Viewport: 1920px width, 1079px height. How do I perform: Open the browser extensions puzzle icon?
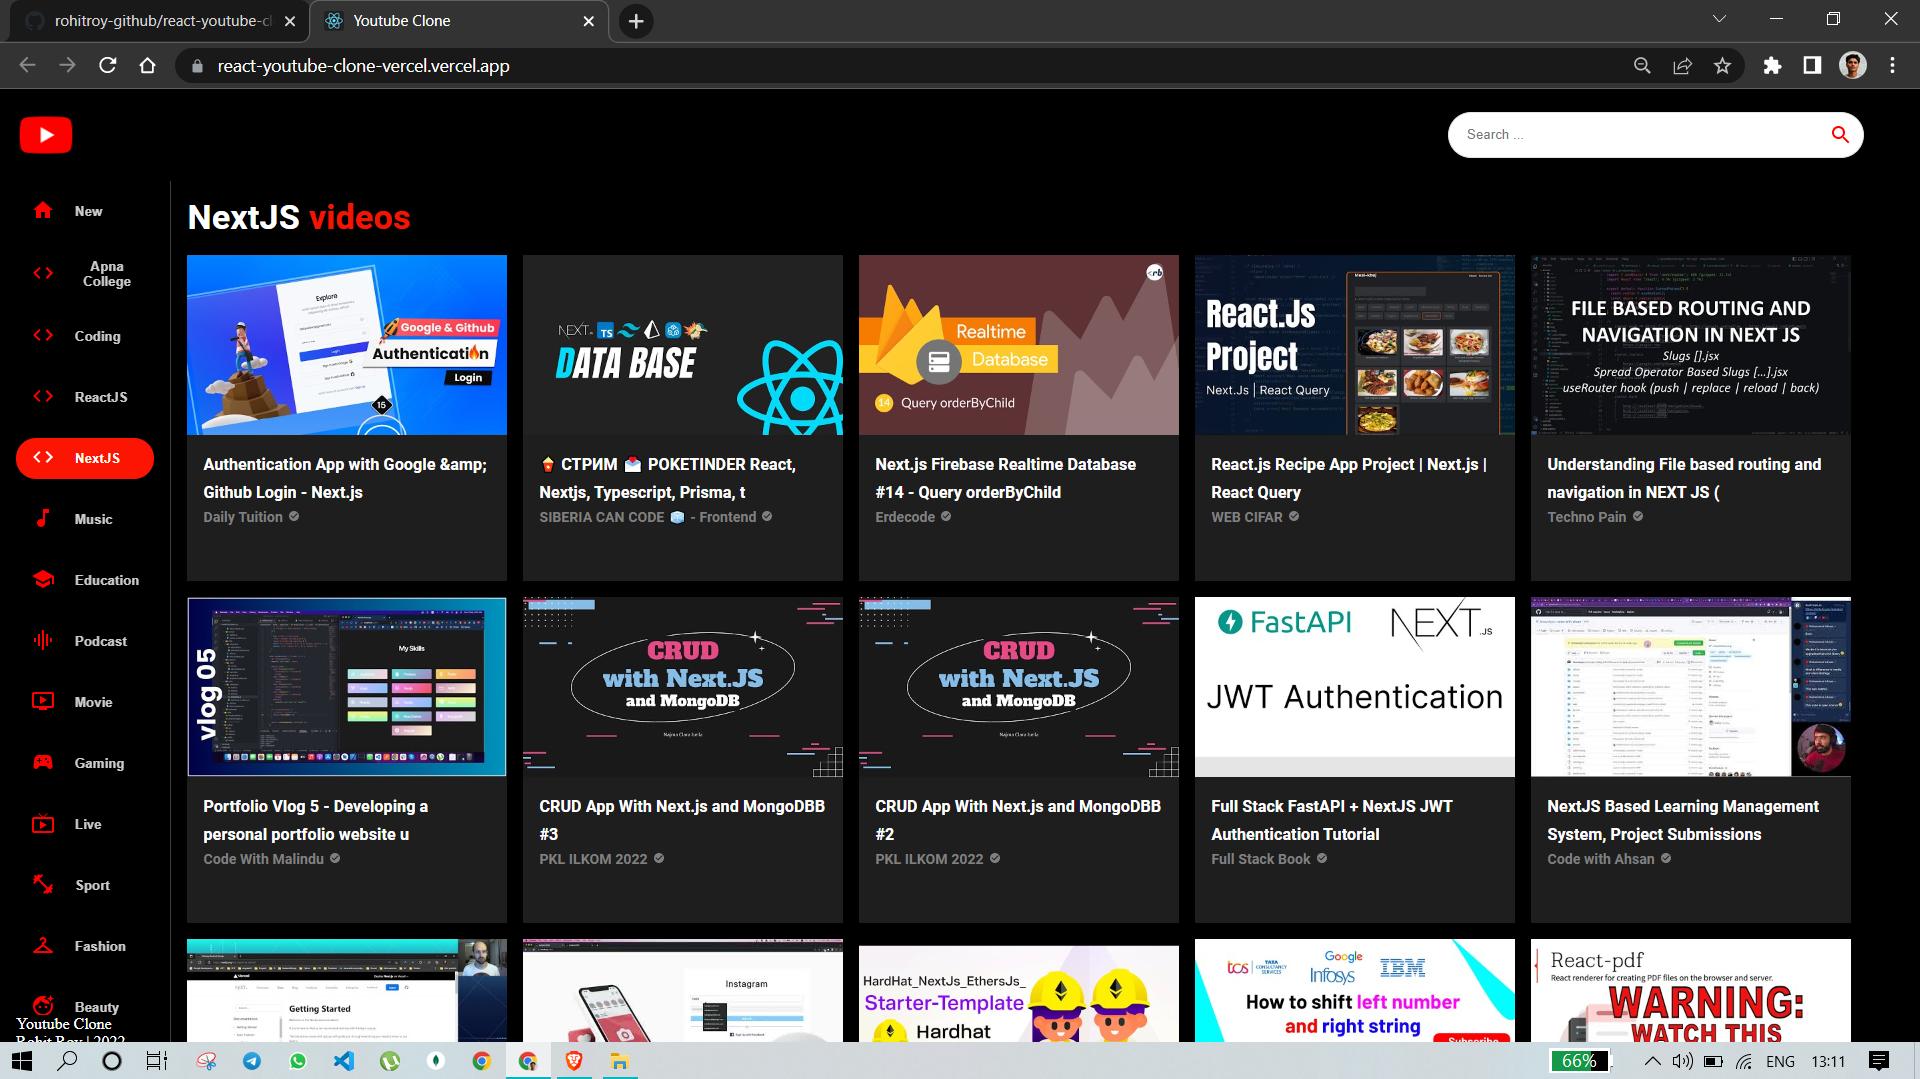[x=1772, y=66]
